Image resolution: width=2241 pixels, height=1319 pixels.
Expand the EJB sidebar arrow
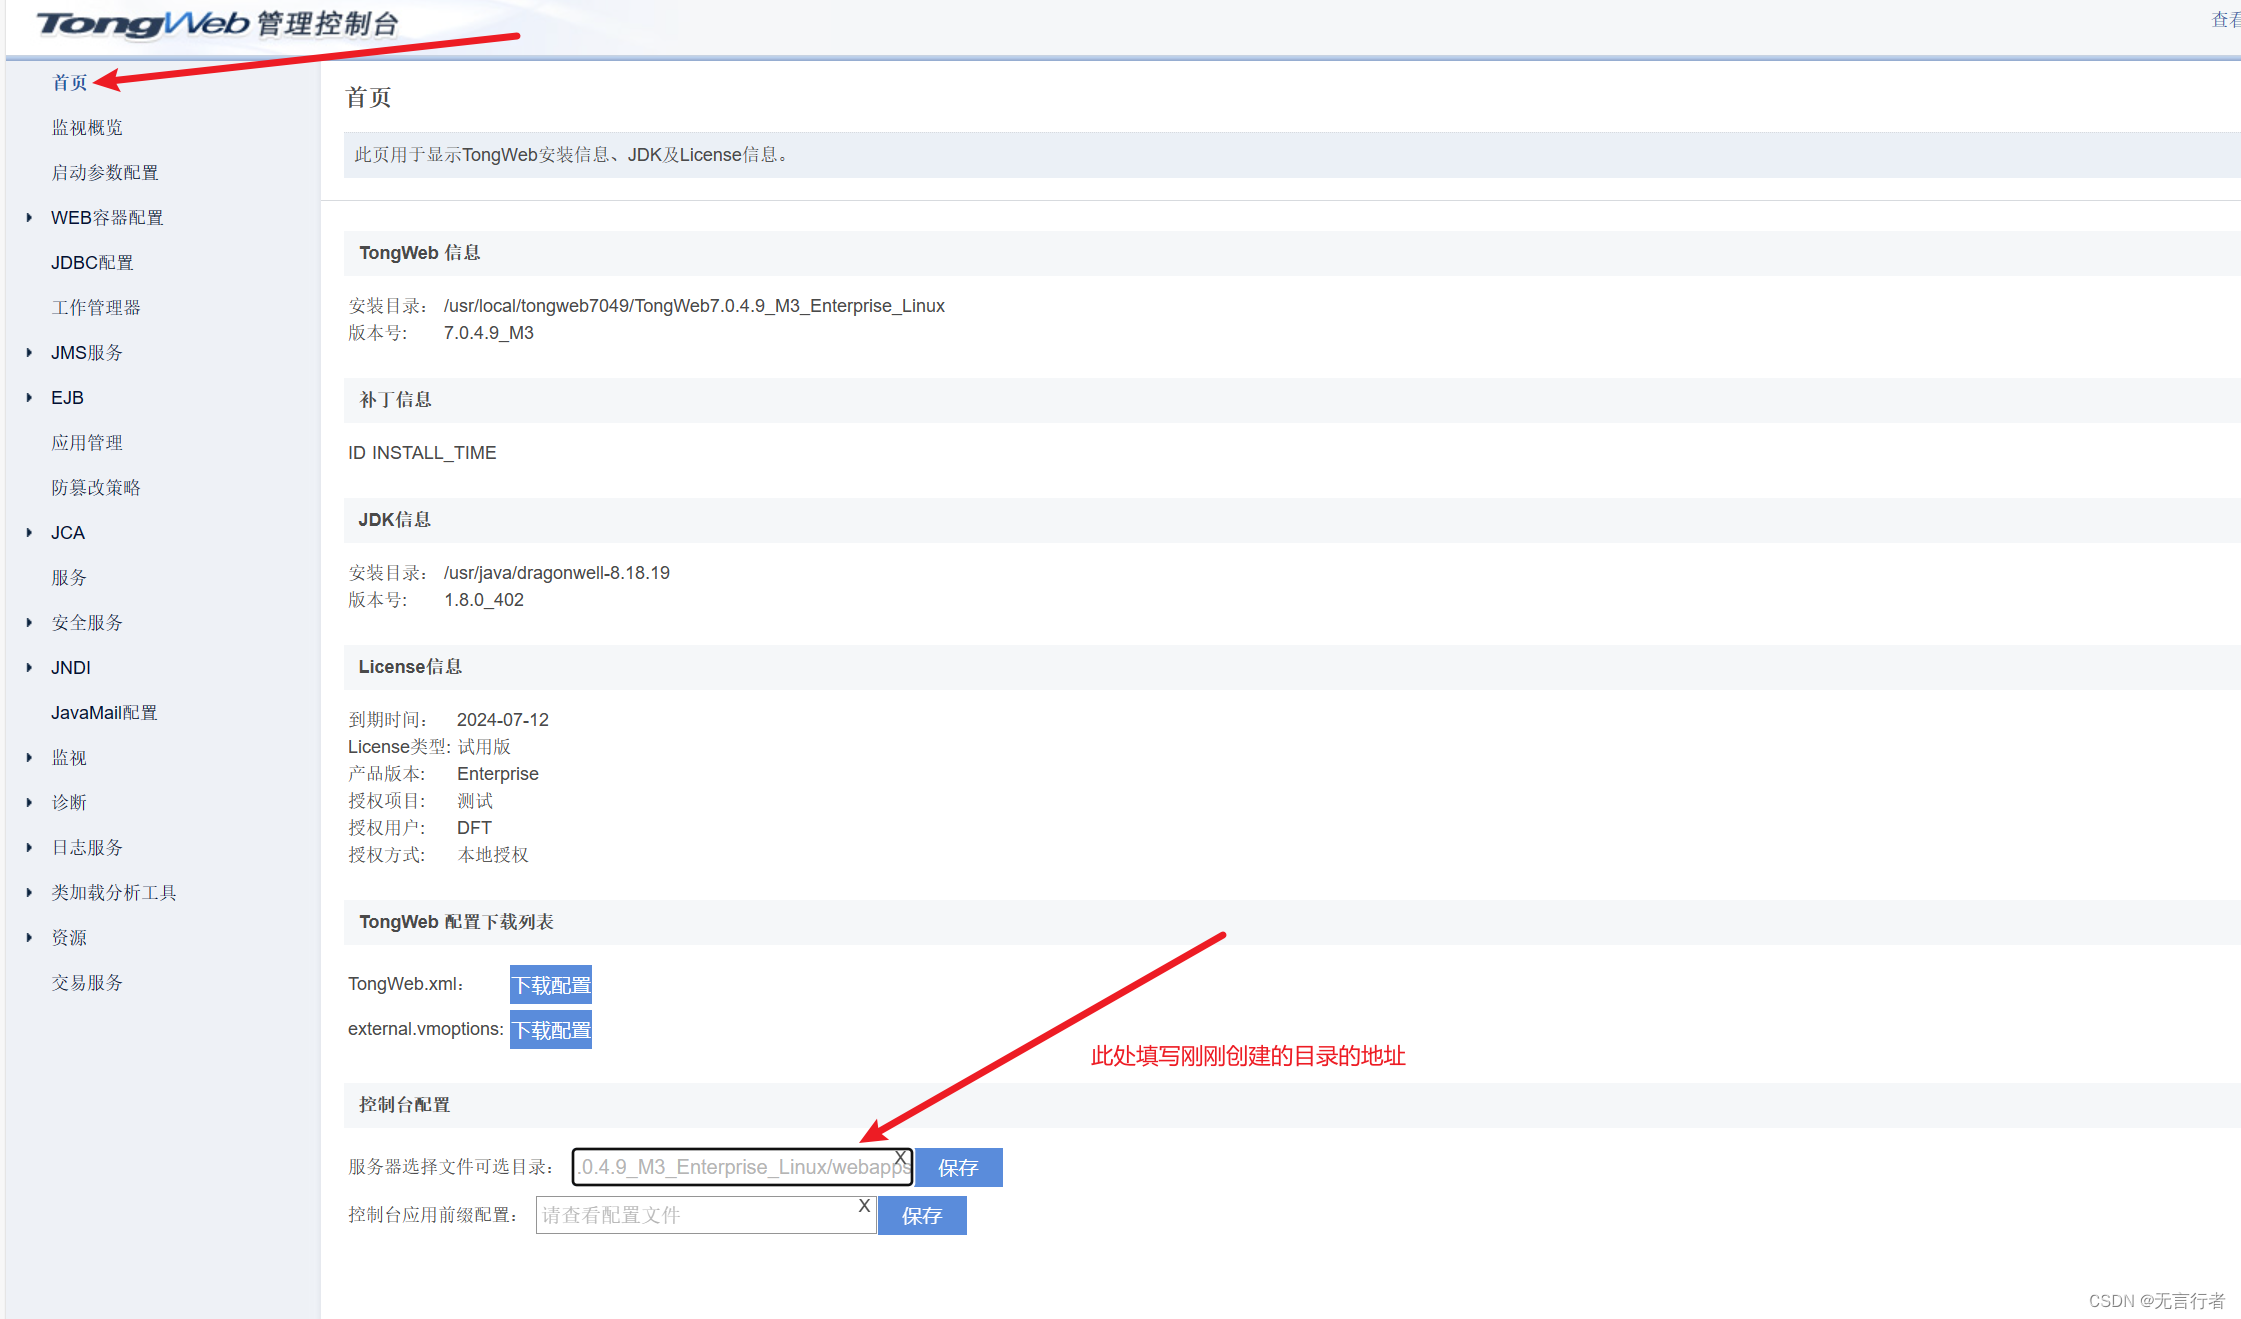(x=29, y=397)
